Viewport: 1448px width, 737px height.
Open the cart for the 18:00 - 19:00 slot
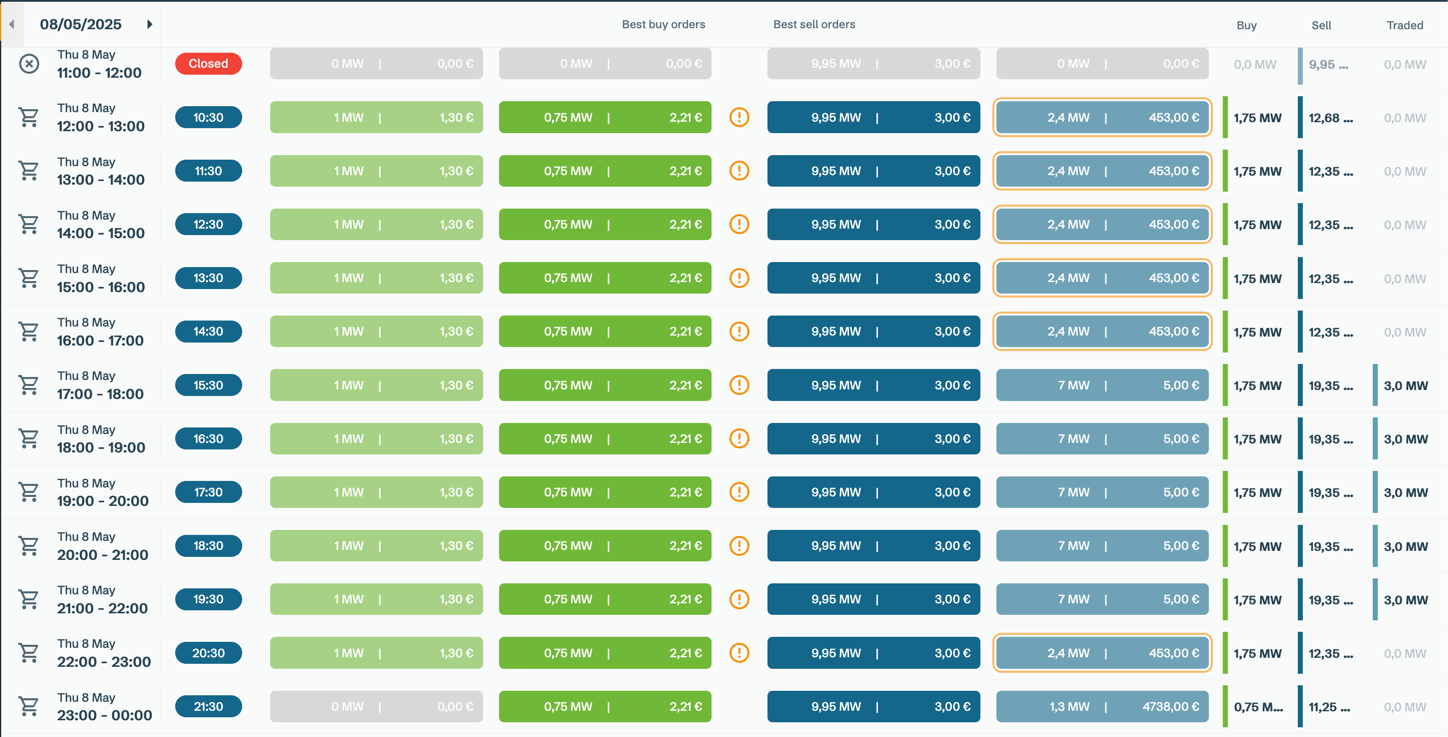click(29, 439)
